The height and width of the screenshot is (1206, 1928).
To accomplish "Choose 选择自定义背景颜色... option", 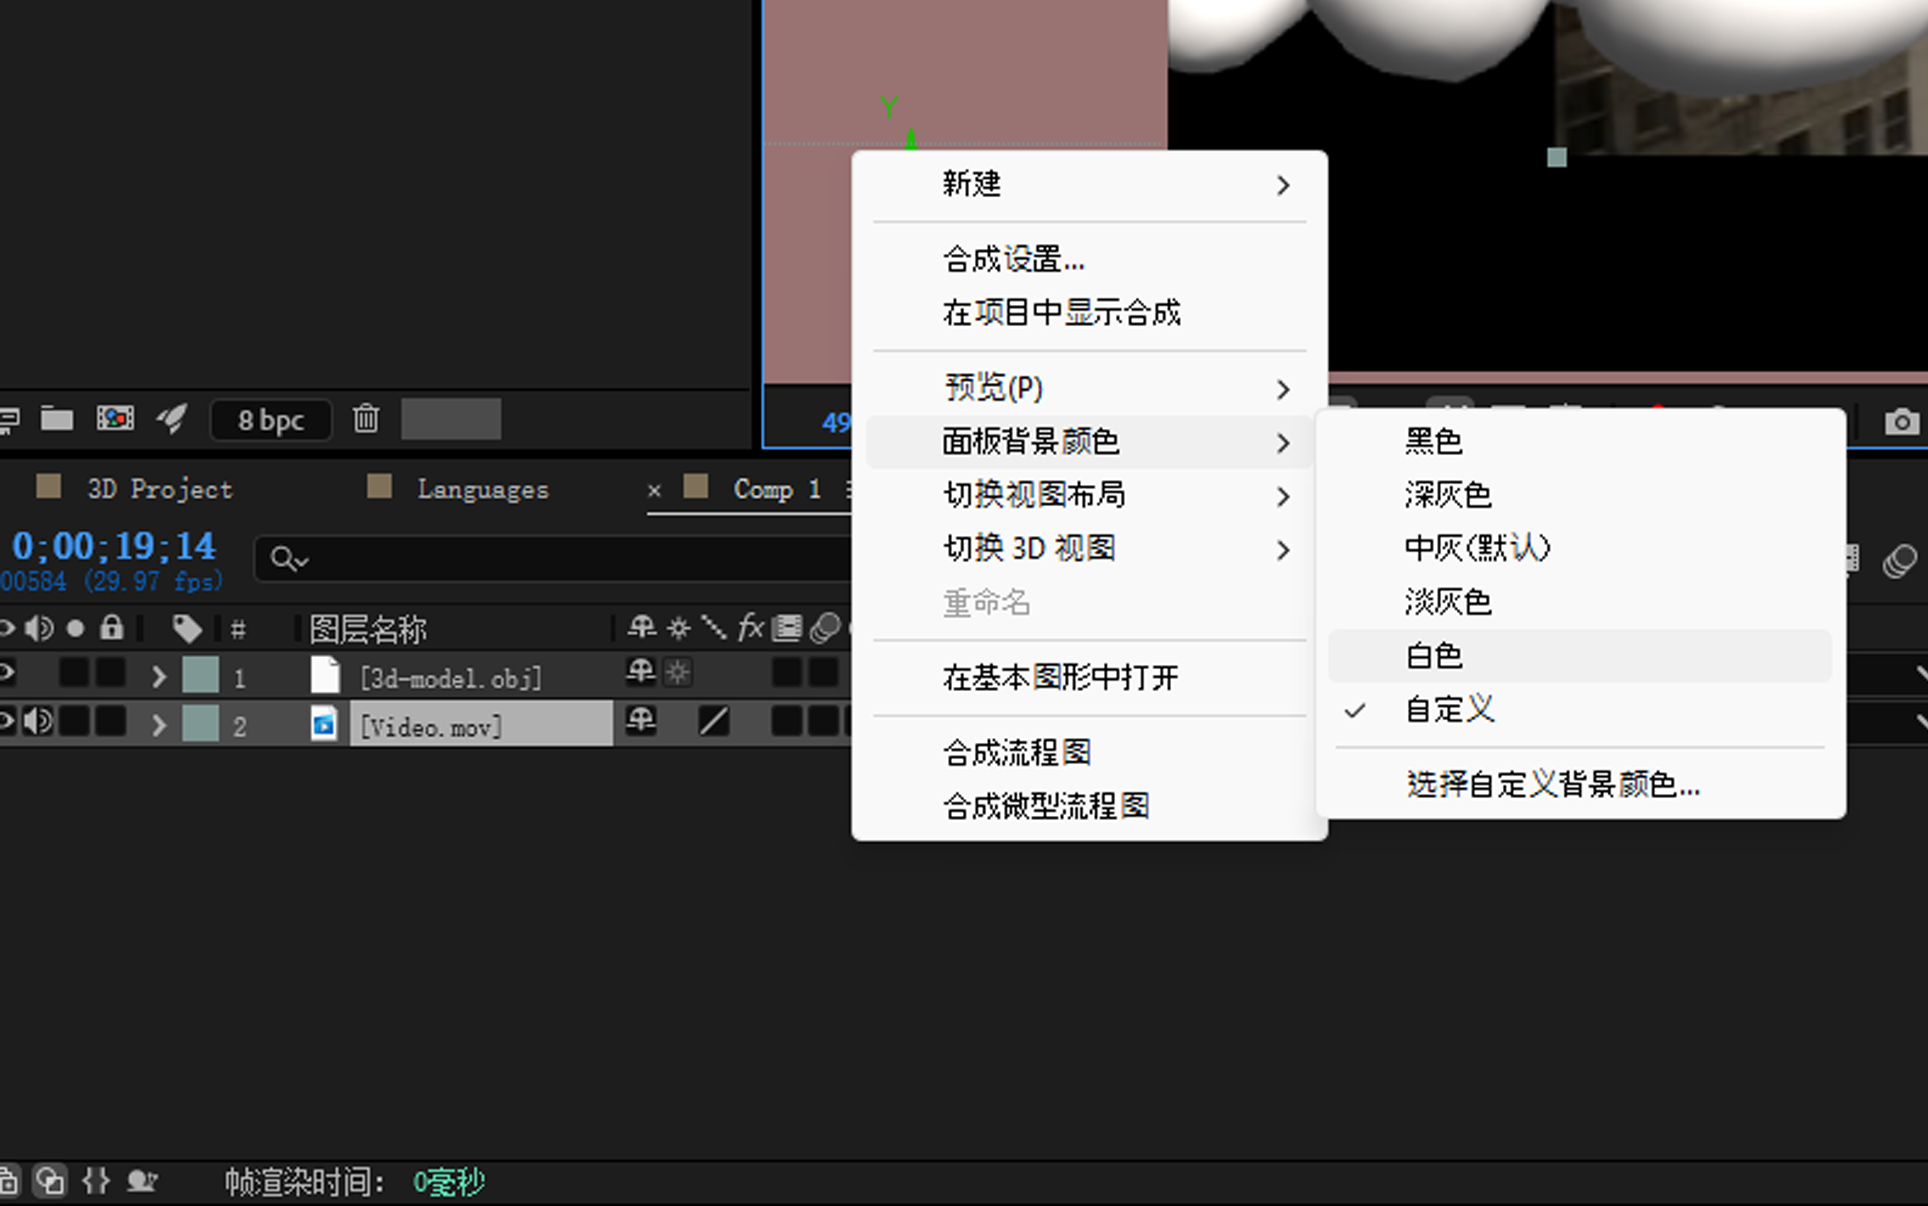I will [x=1580, y=784].
